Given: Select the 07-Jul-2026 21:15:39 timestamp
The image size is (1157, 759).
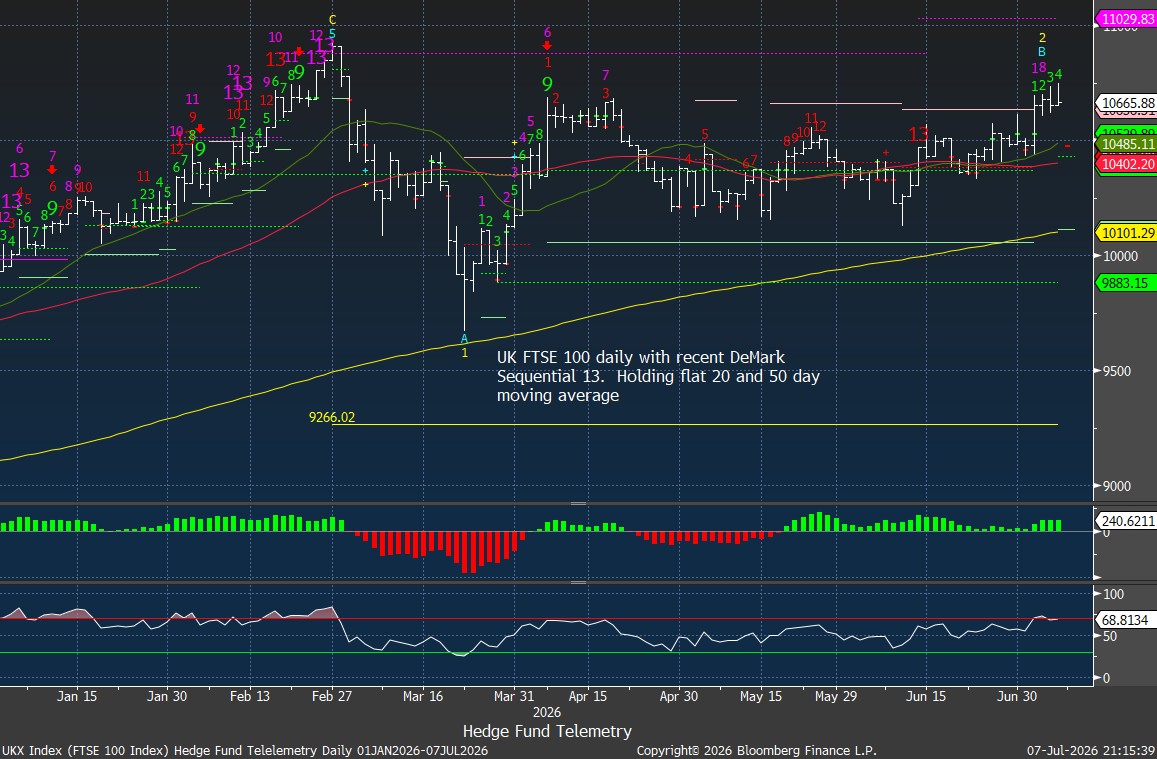Looking at the screenshot, I should [1091, 751].
